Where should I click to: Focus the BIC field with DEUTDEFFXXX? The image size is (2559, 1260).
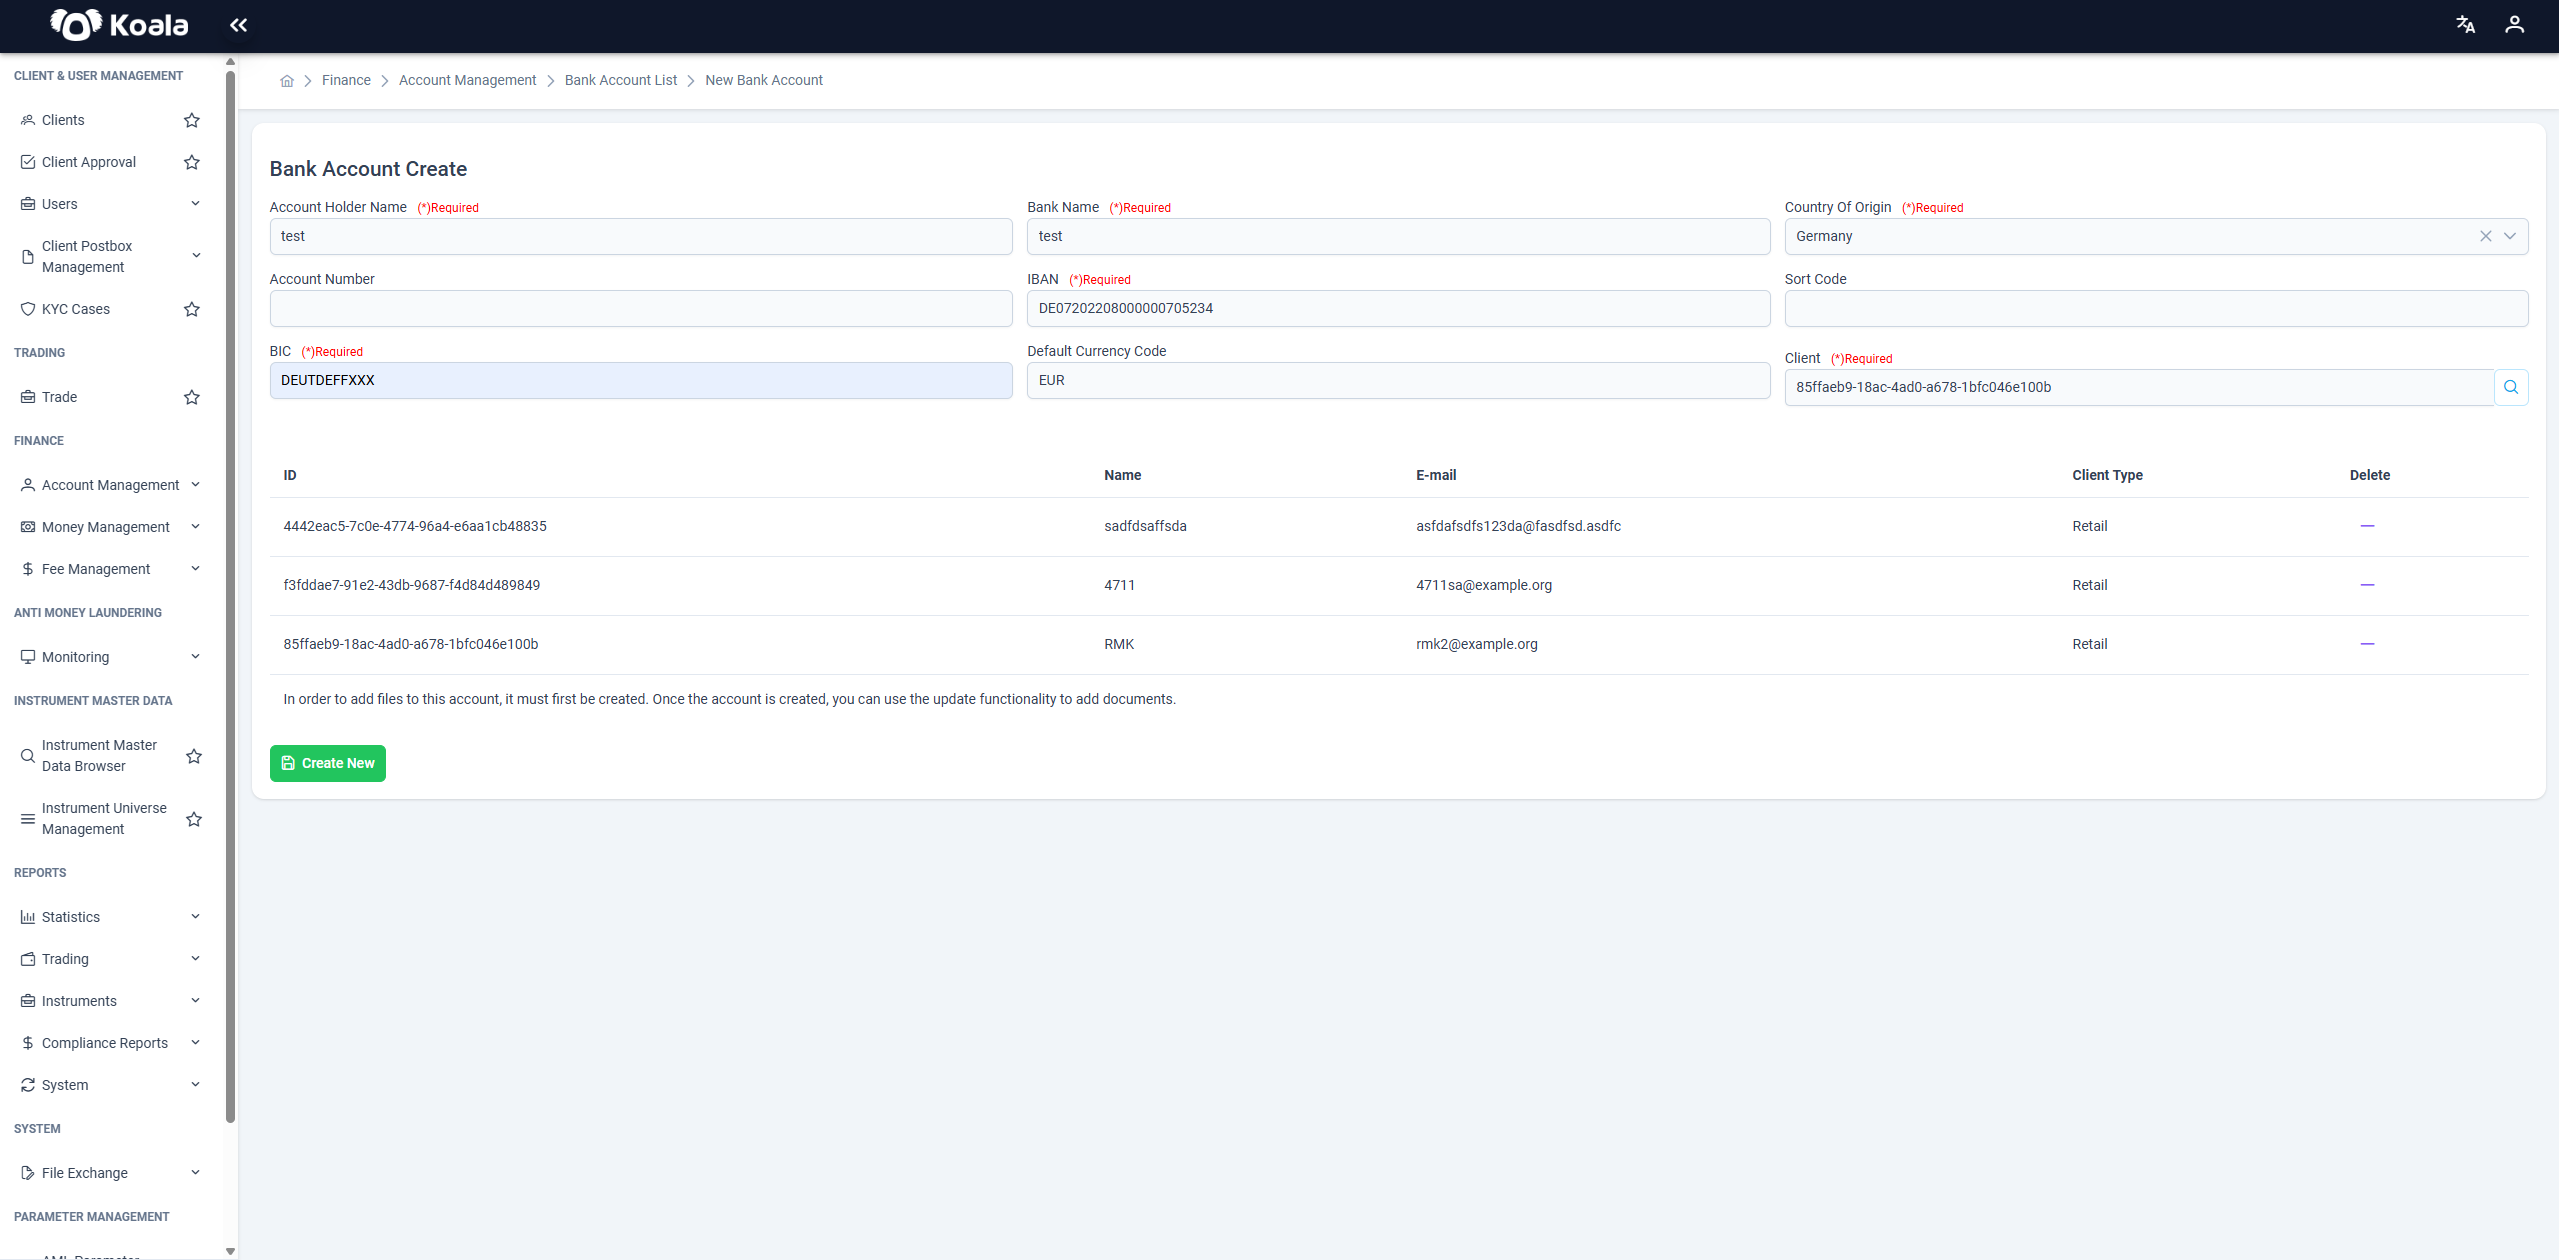(x=641, y=380)
